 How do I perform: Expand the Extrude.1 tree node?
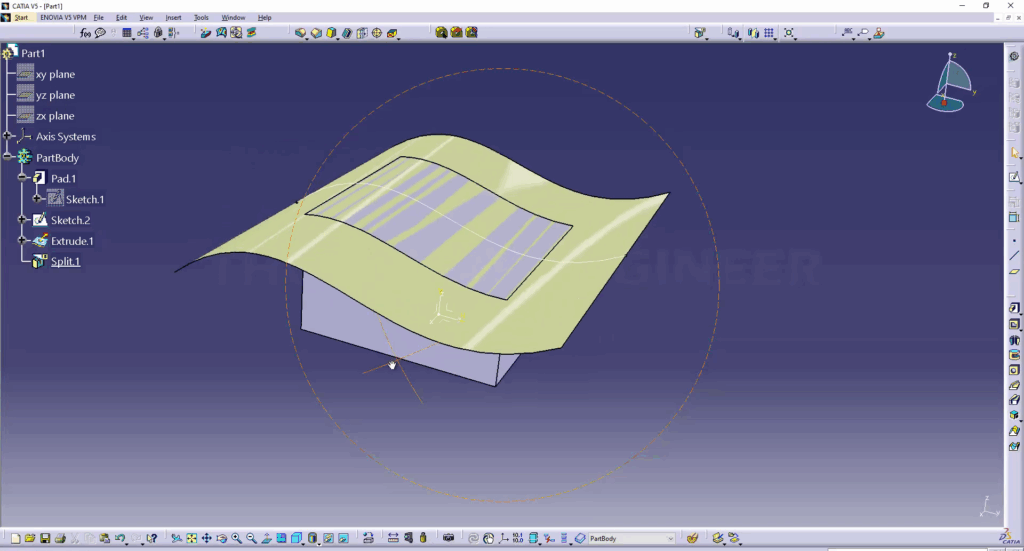point(24,241)
